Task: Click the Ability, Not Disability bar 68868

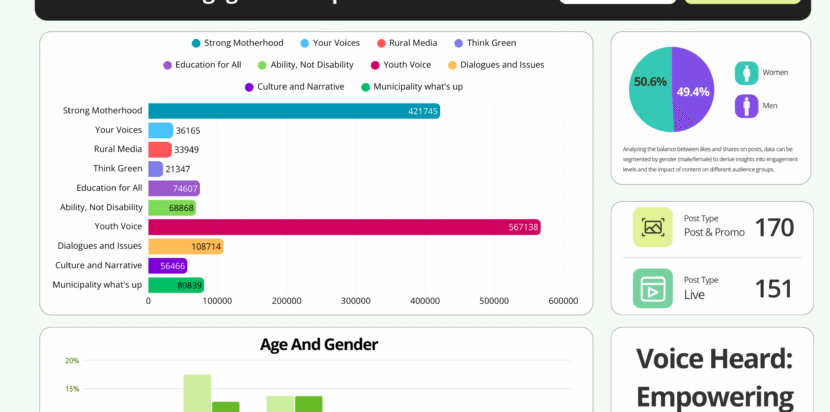Action: (x=172, y=208)
